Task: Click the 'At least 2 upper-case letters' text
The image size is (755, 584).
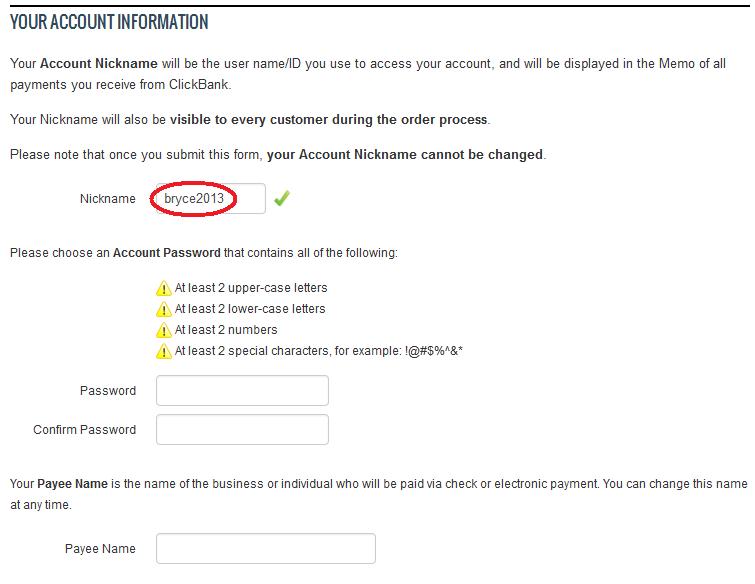Action: (251, 288)
